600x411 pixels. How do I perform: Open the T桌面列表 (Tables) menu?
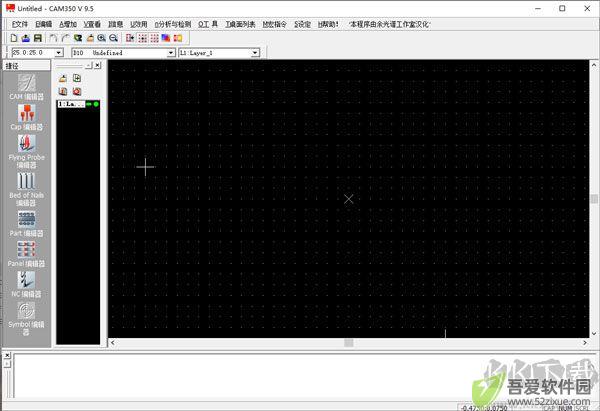pos(240,24)
